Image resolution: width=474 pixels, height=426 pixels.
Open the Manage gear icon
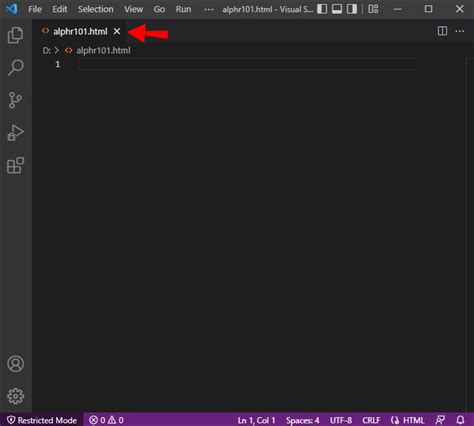point(15,396)
